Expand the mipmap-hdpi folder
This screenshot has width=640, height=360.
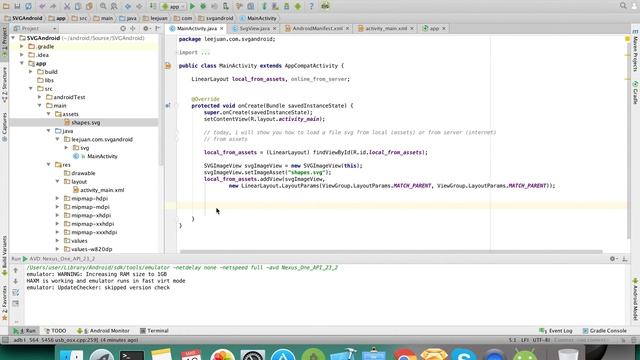(x=58, y=198)
